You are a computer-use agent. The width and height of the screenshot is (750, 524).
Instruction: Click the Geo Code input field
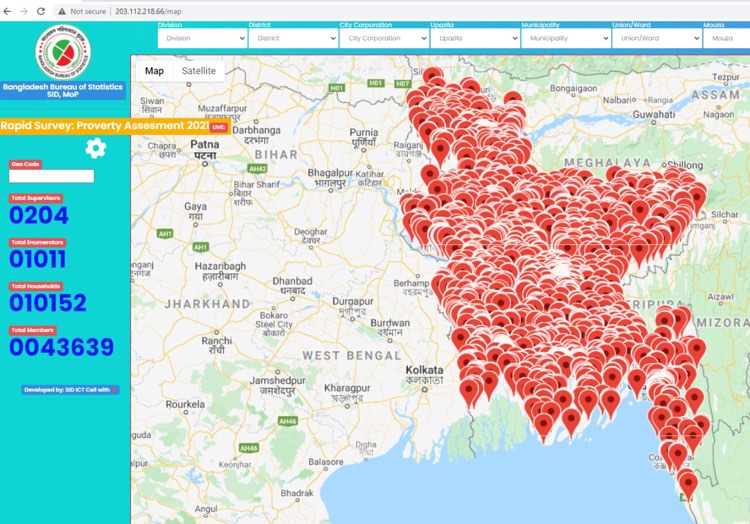[51, 176]
